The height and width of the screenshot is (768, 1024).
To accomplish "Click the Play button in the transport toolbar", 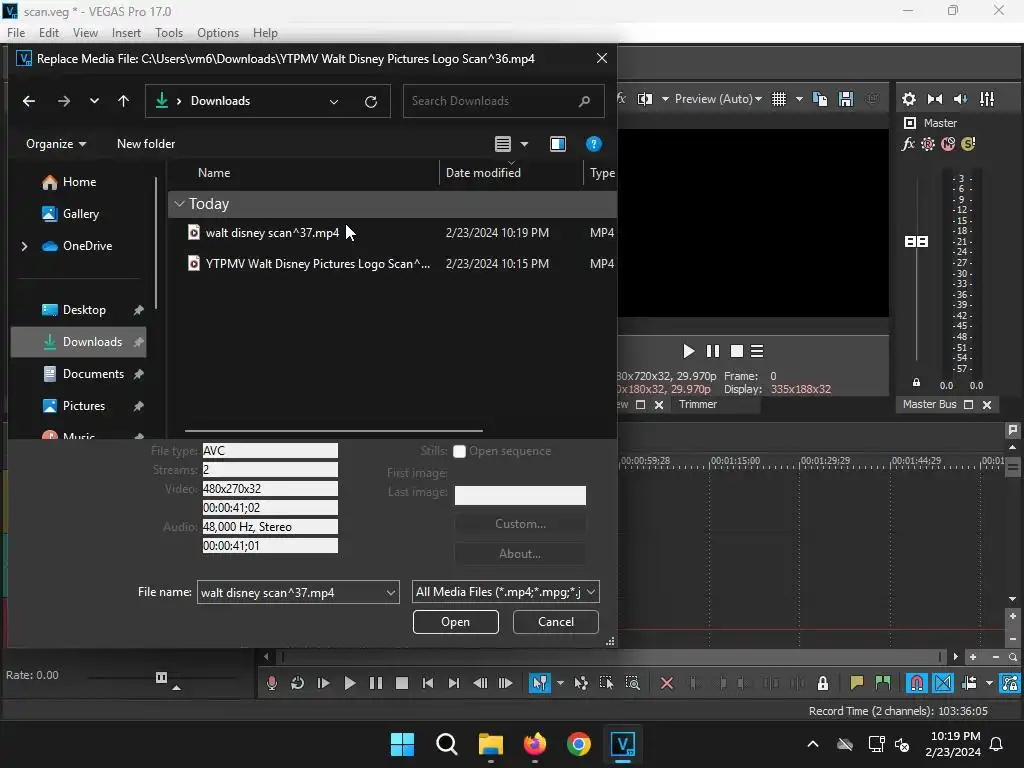I will tap(349, 683).
